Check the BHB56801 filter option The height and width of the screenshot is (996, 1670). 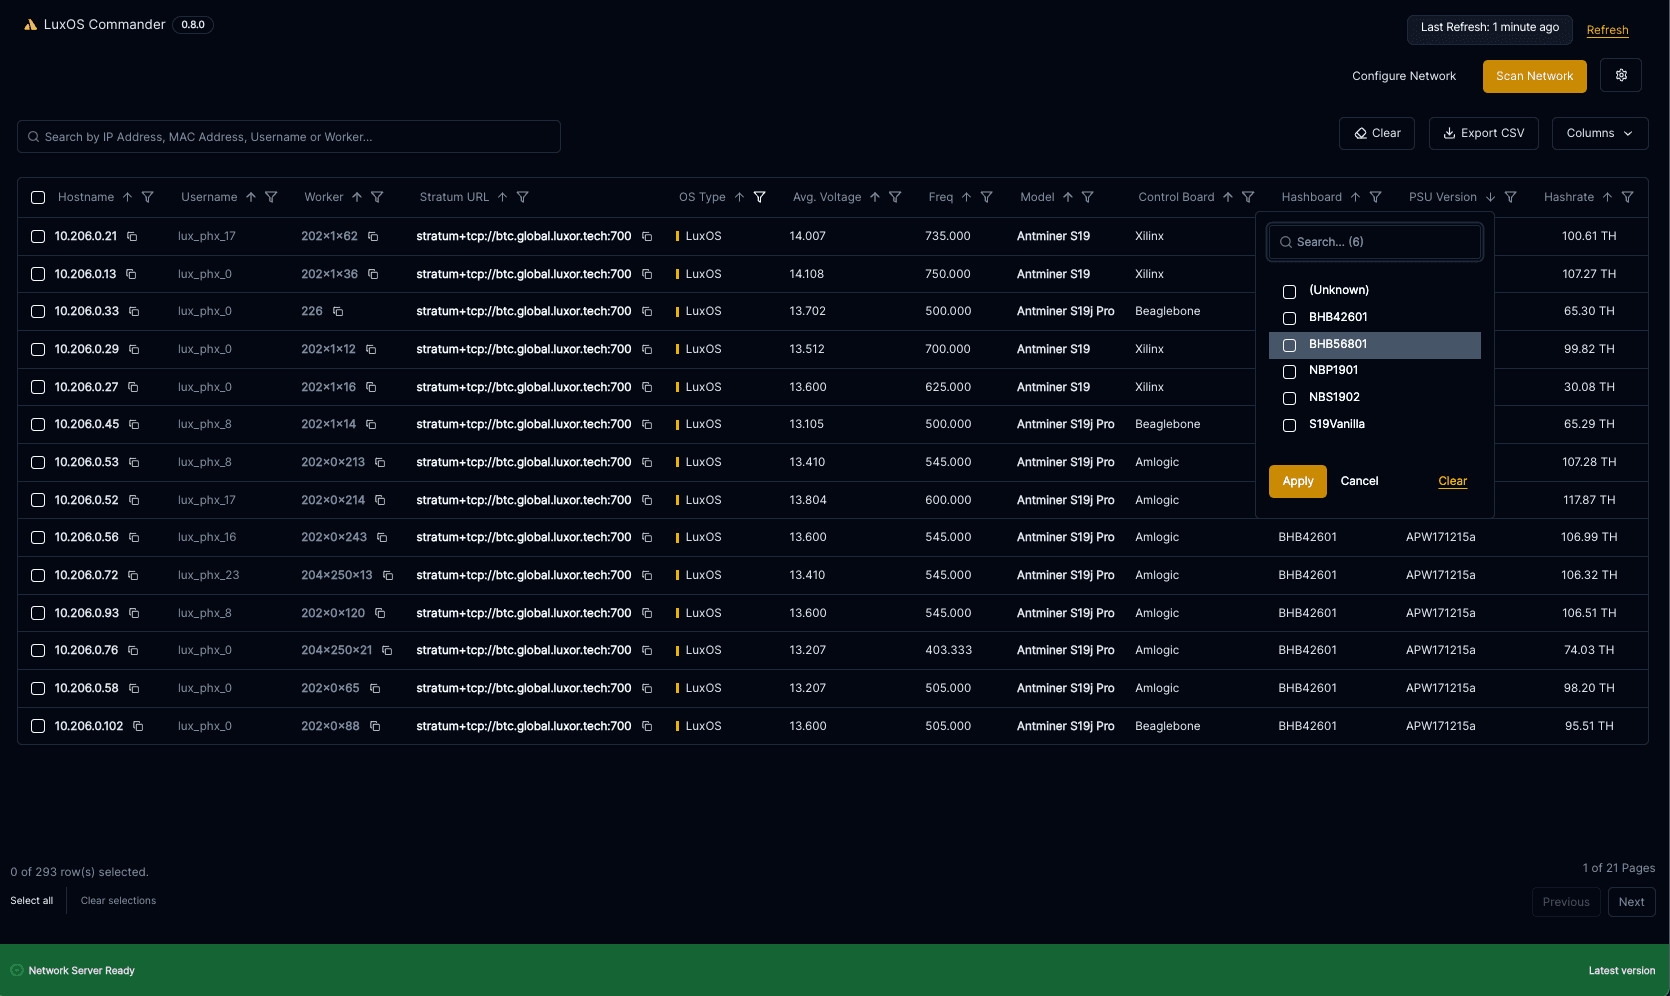[x=1289, y=345]
